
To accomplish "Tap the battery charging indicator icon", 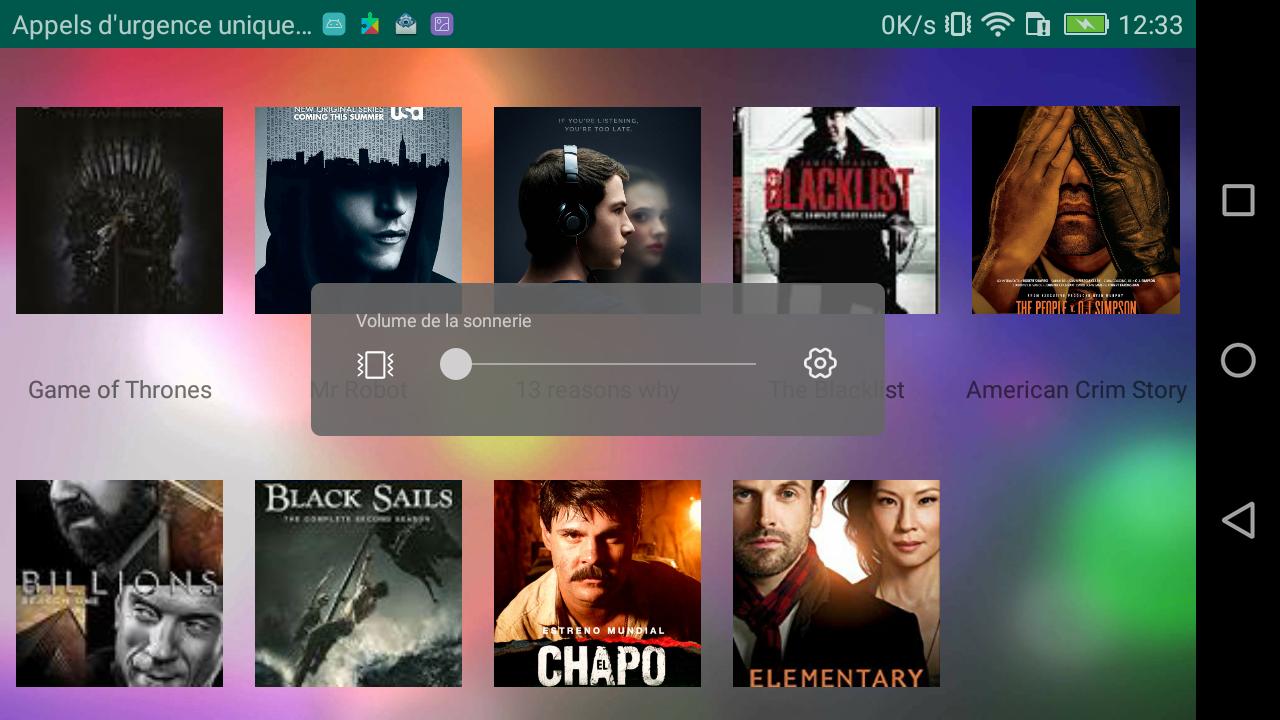I will (x=1084, y=25).
